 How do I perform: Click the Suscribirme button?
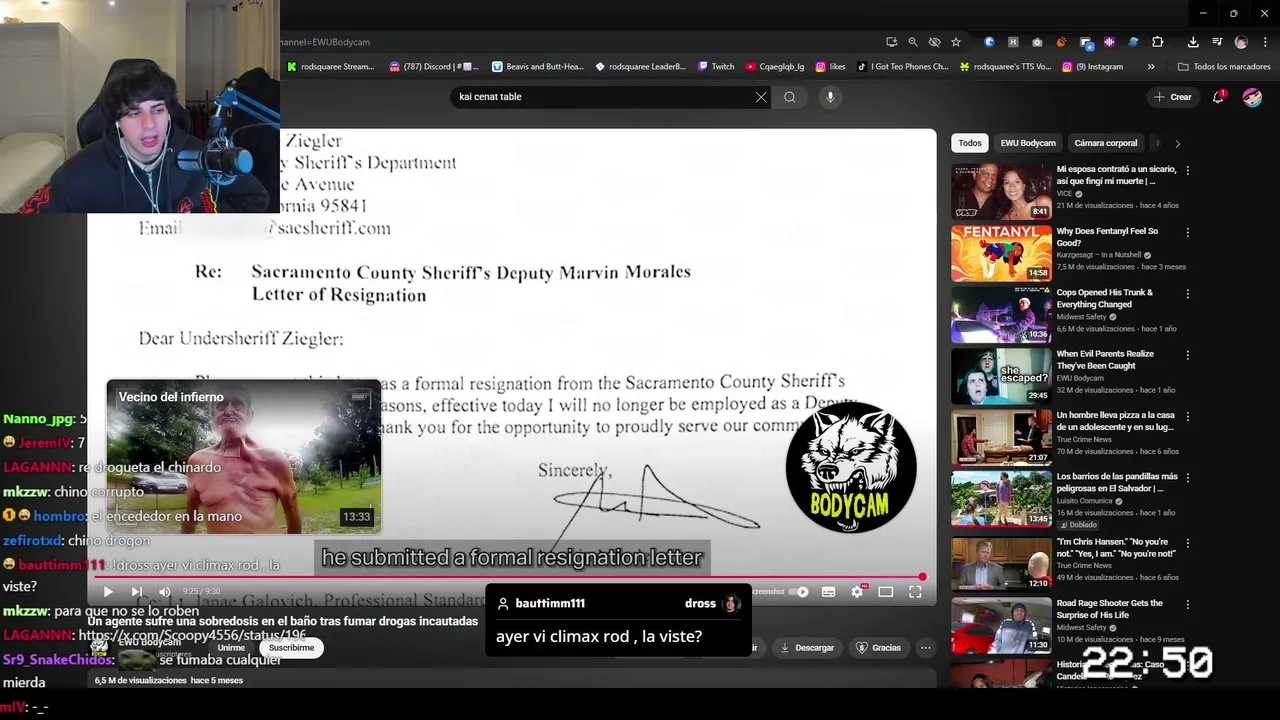[291, 648]
